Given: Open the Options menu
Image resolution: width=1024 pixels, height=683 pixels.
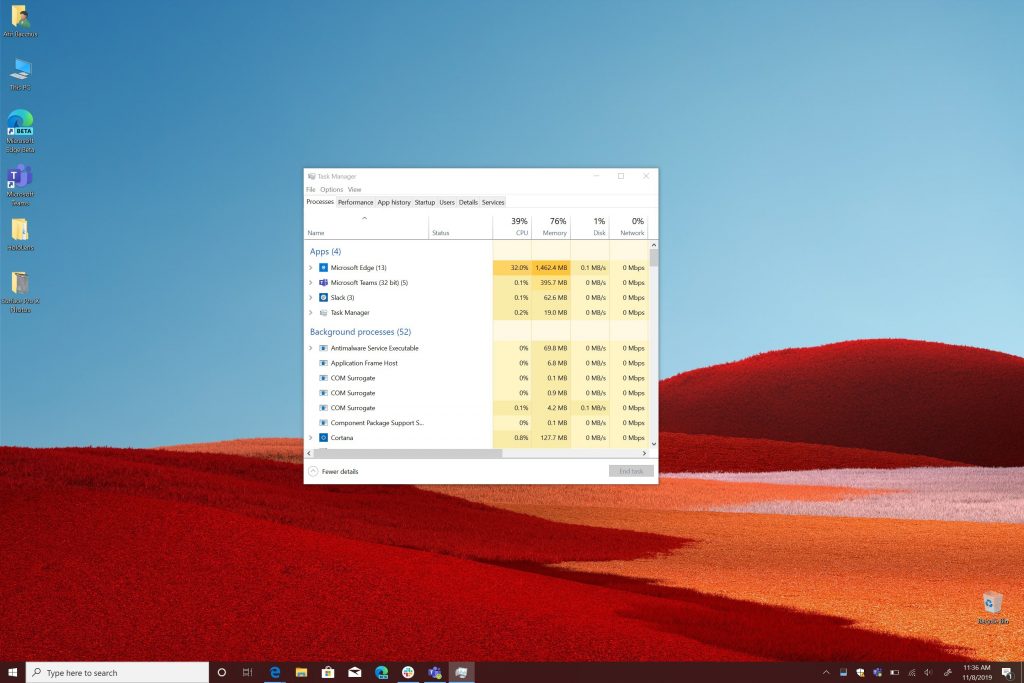Looking at the screenshot, I should coord(331,189).
